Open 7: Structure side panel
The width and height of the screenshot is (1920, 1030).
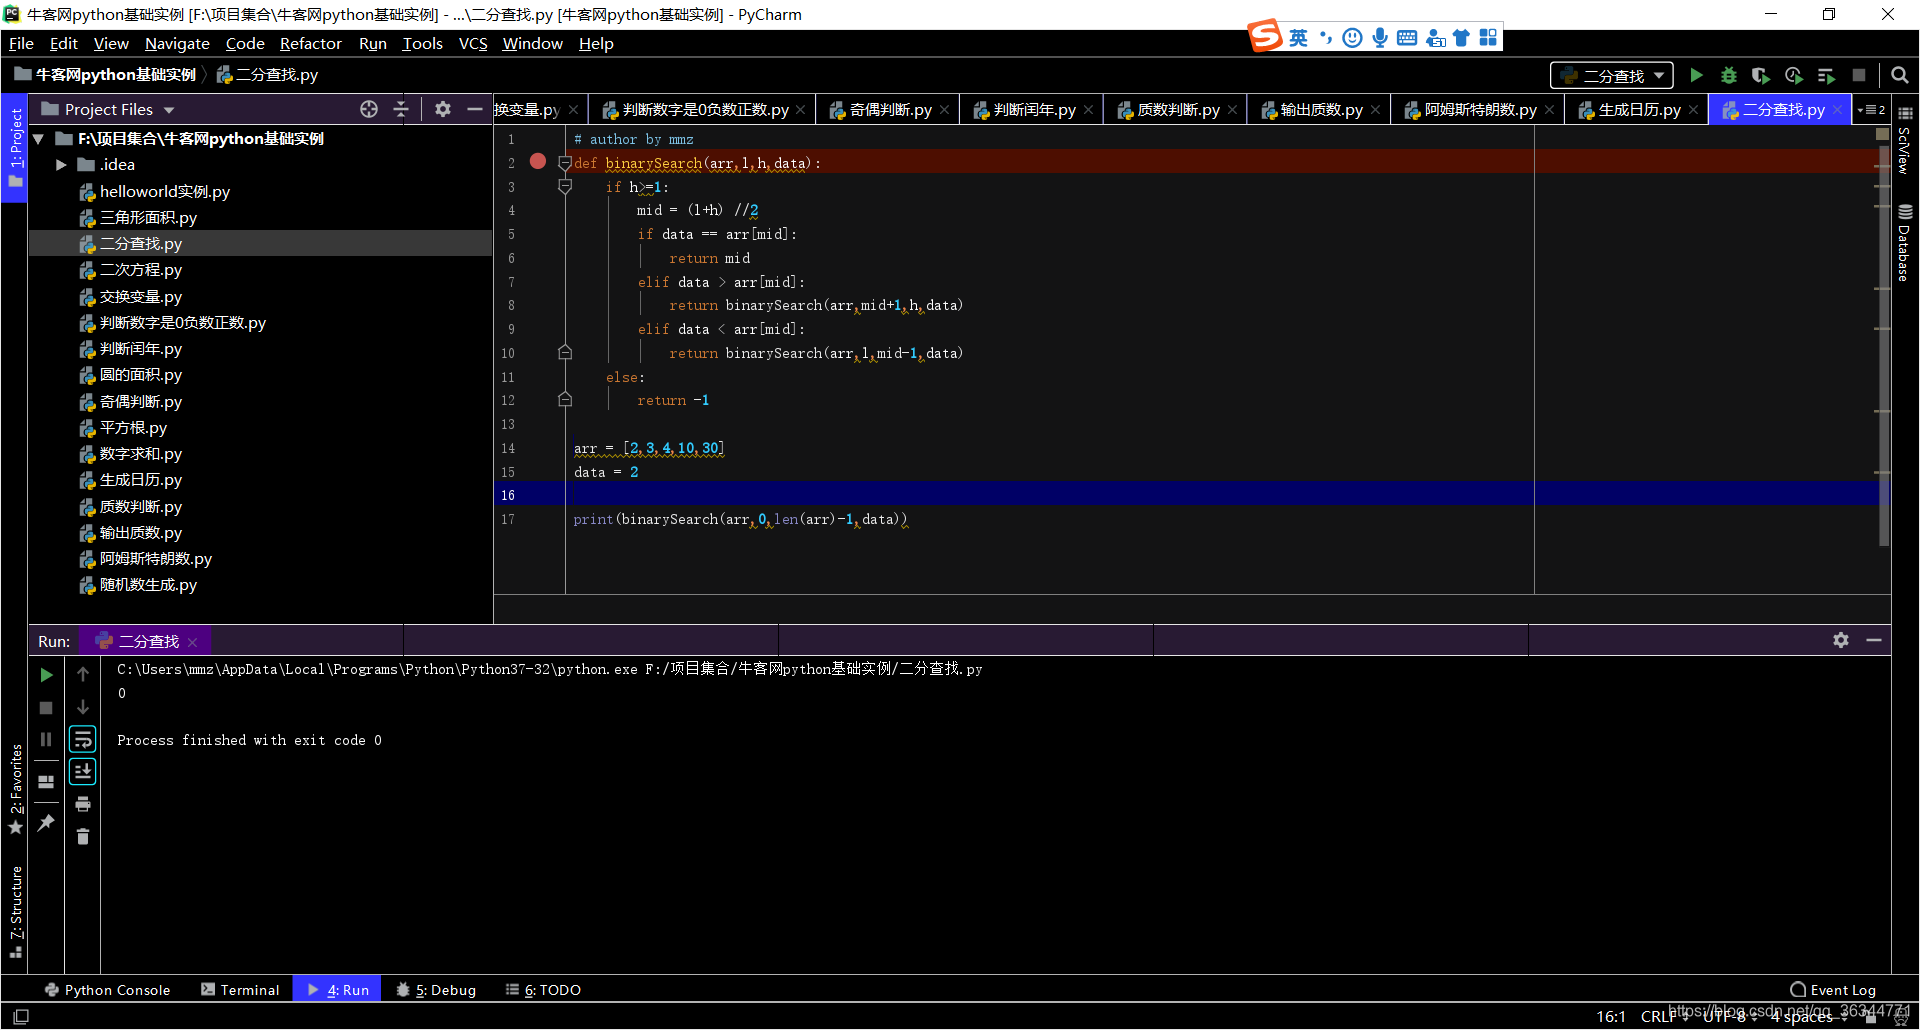(16, 910)
